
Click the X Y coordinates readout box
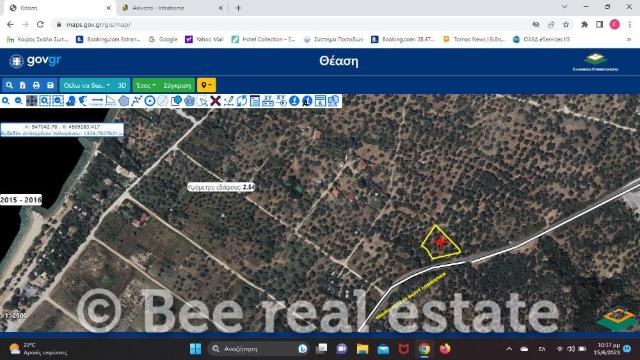click(x=62, y=130)
